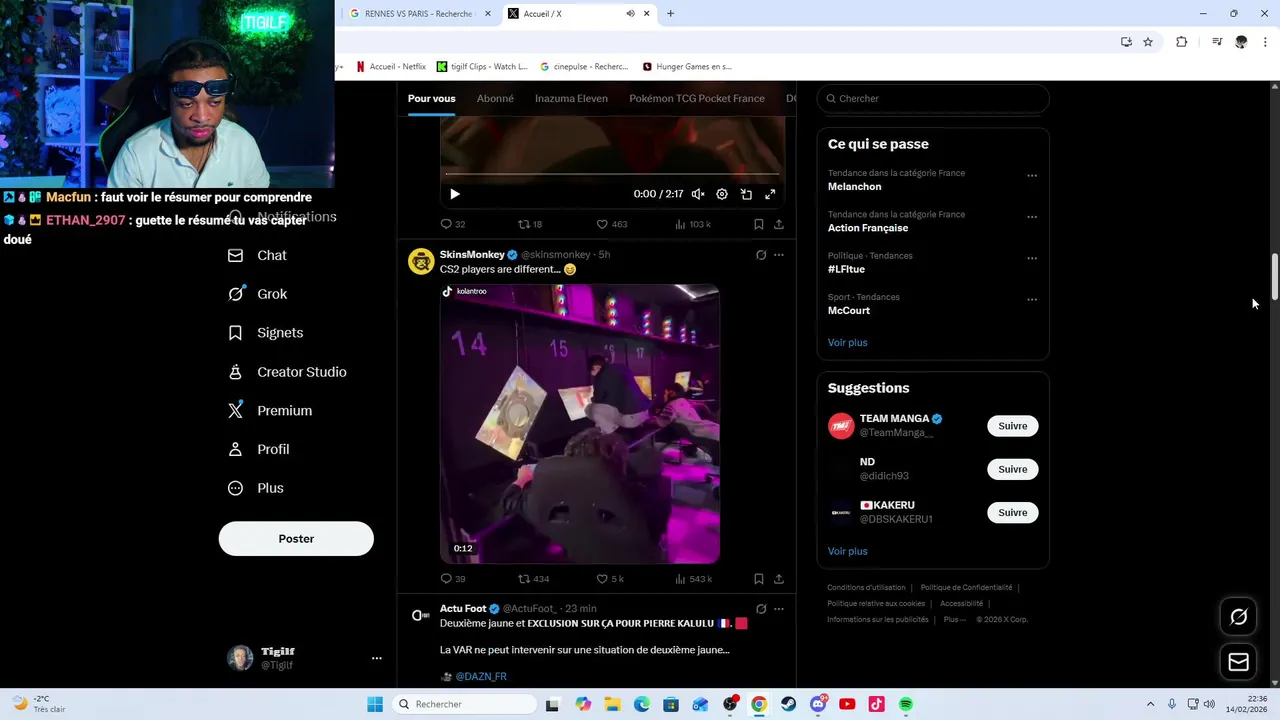Open the Chrome three-dot menu

point(1265,42)
